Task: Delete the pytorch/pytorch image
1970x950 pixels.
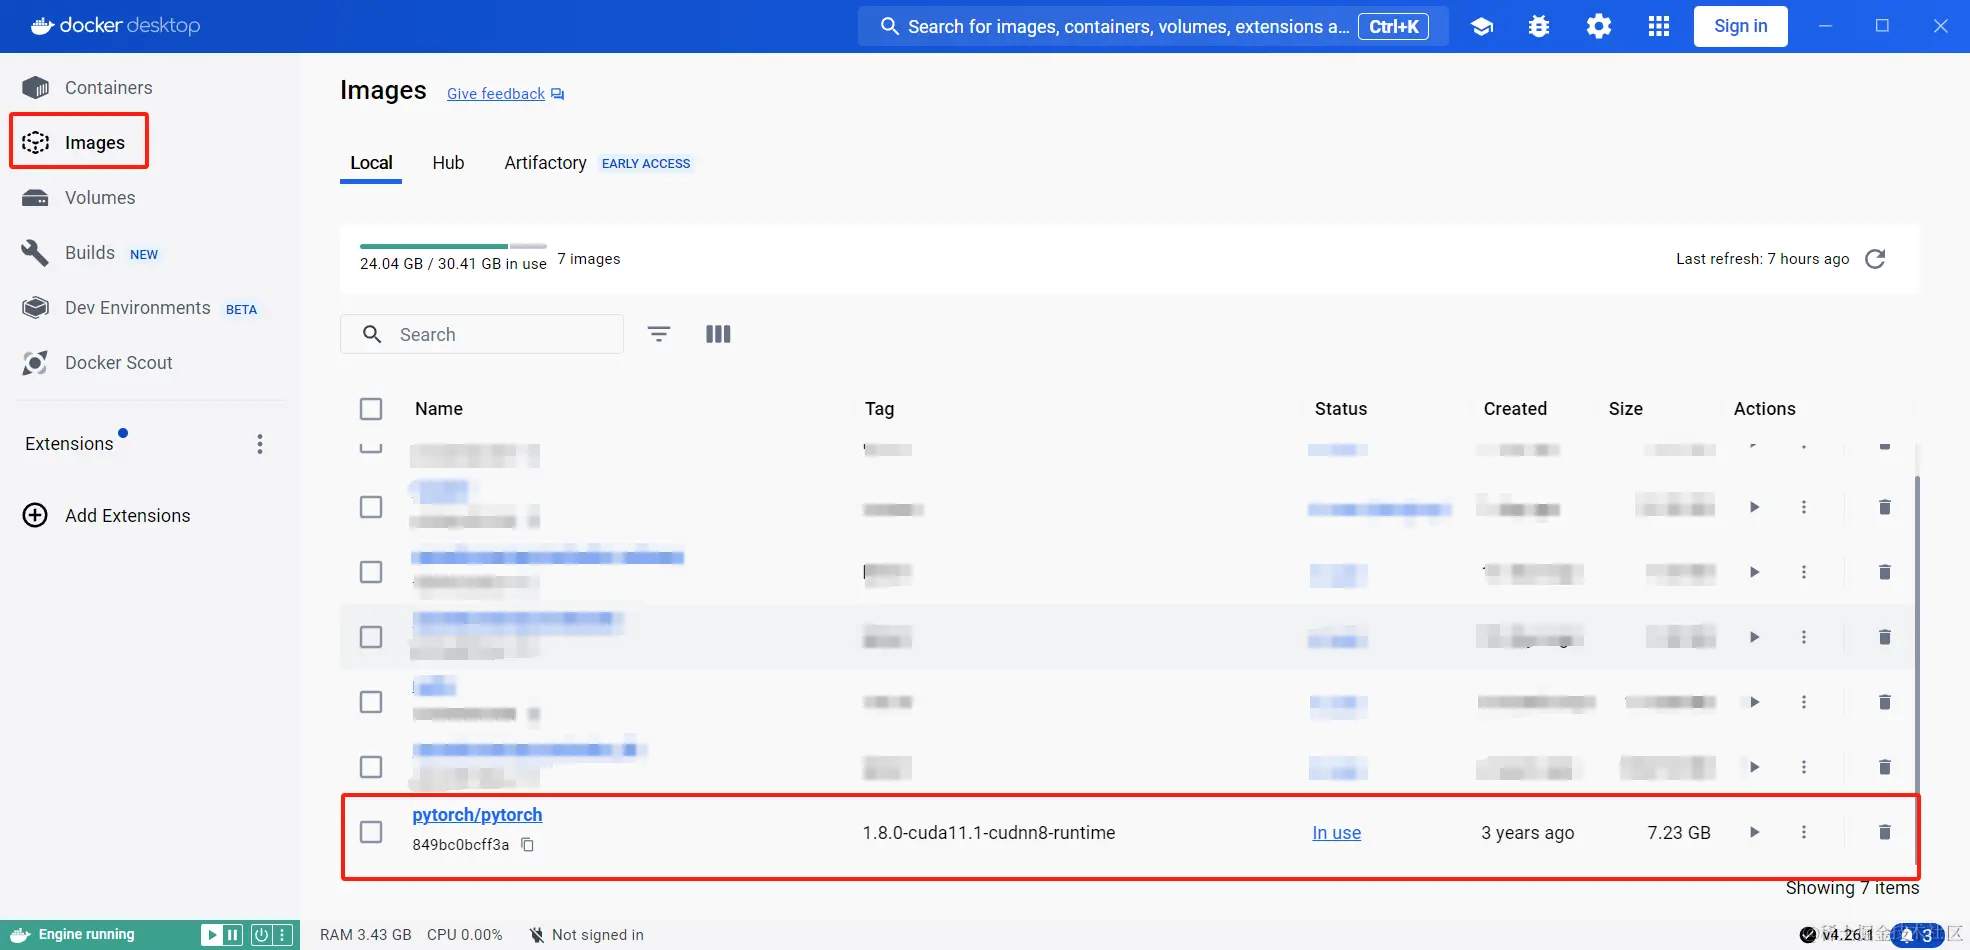Action: 1884,832
